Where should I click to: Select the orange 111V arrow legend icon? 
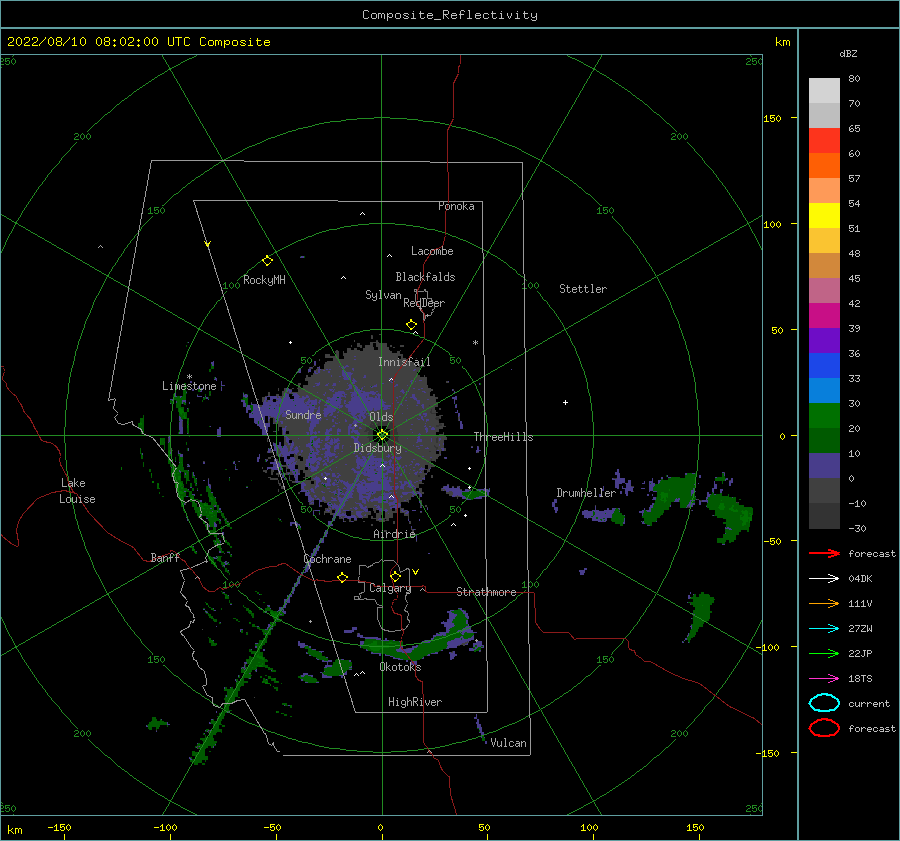coord(824,603)
